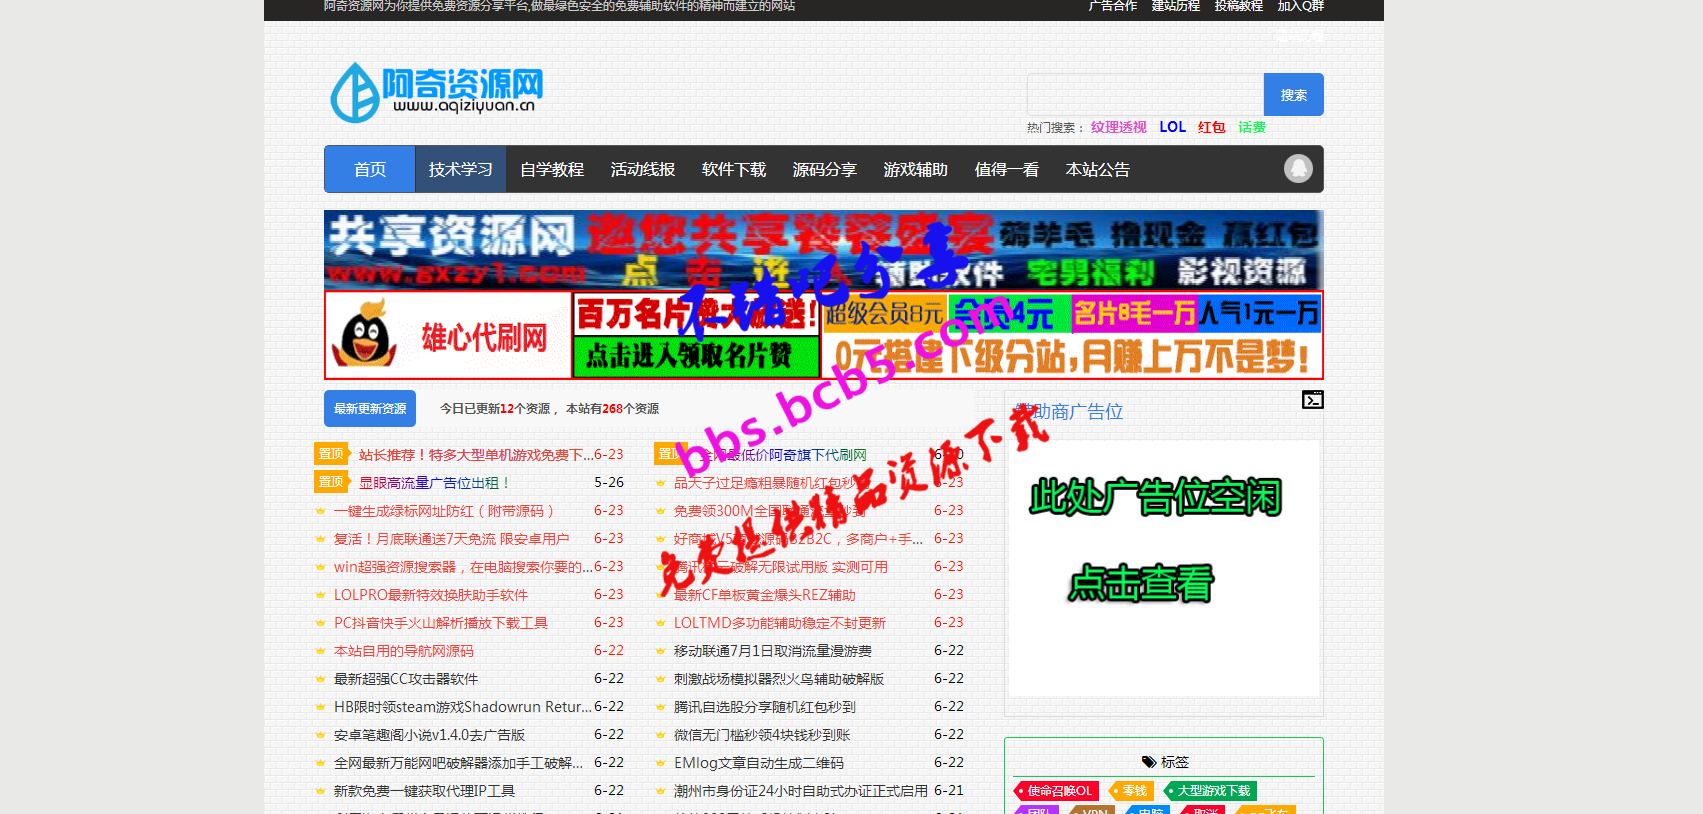
Task: Open the 潮州市身份证24小时自助式办证 post
Action: 801,791
